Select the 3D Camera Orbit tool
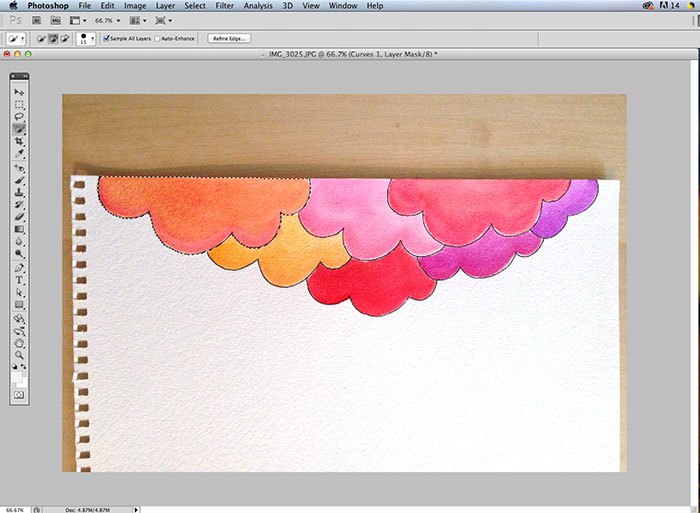Viewport: 700px width, 513px height. [19, 332]
